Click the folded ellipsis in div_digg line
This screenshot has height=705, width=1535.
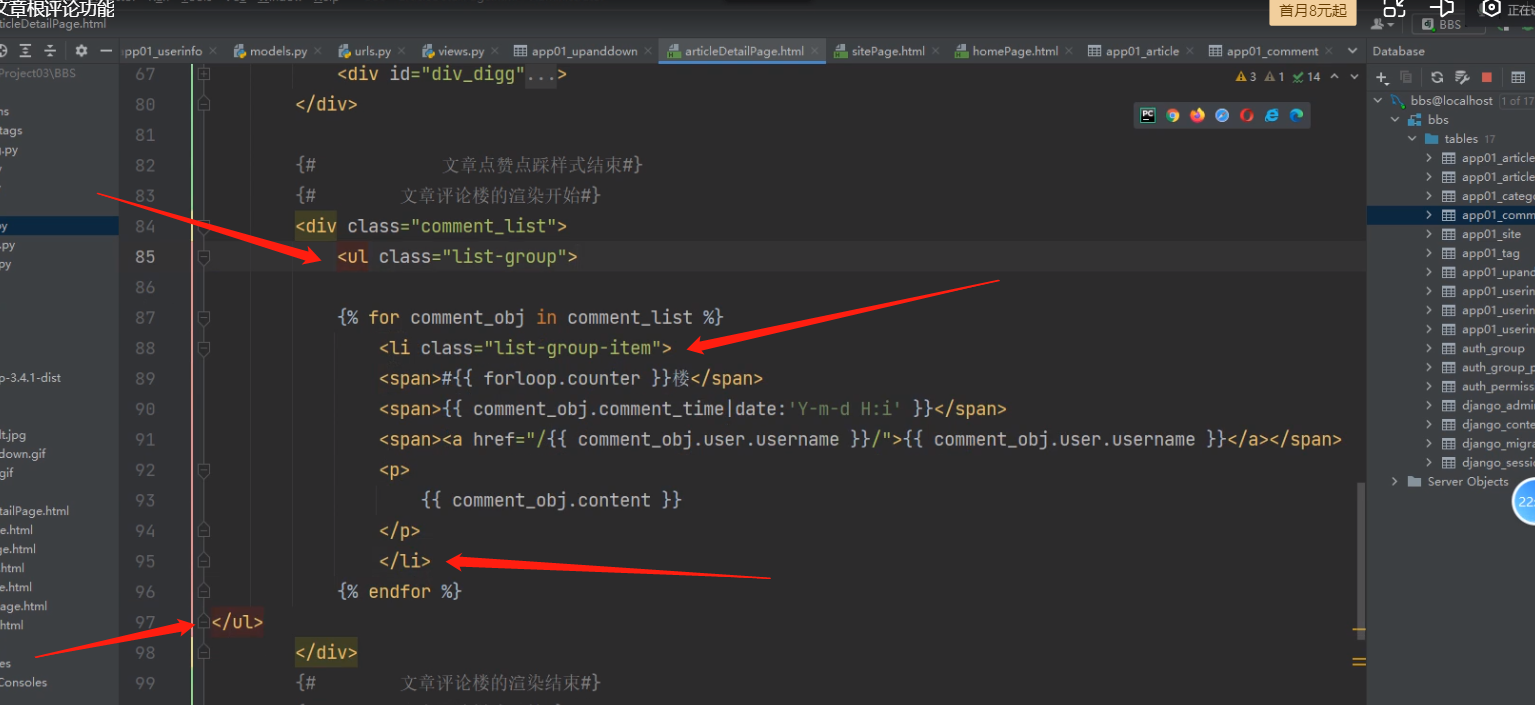[x=541, y=74]
